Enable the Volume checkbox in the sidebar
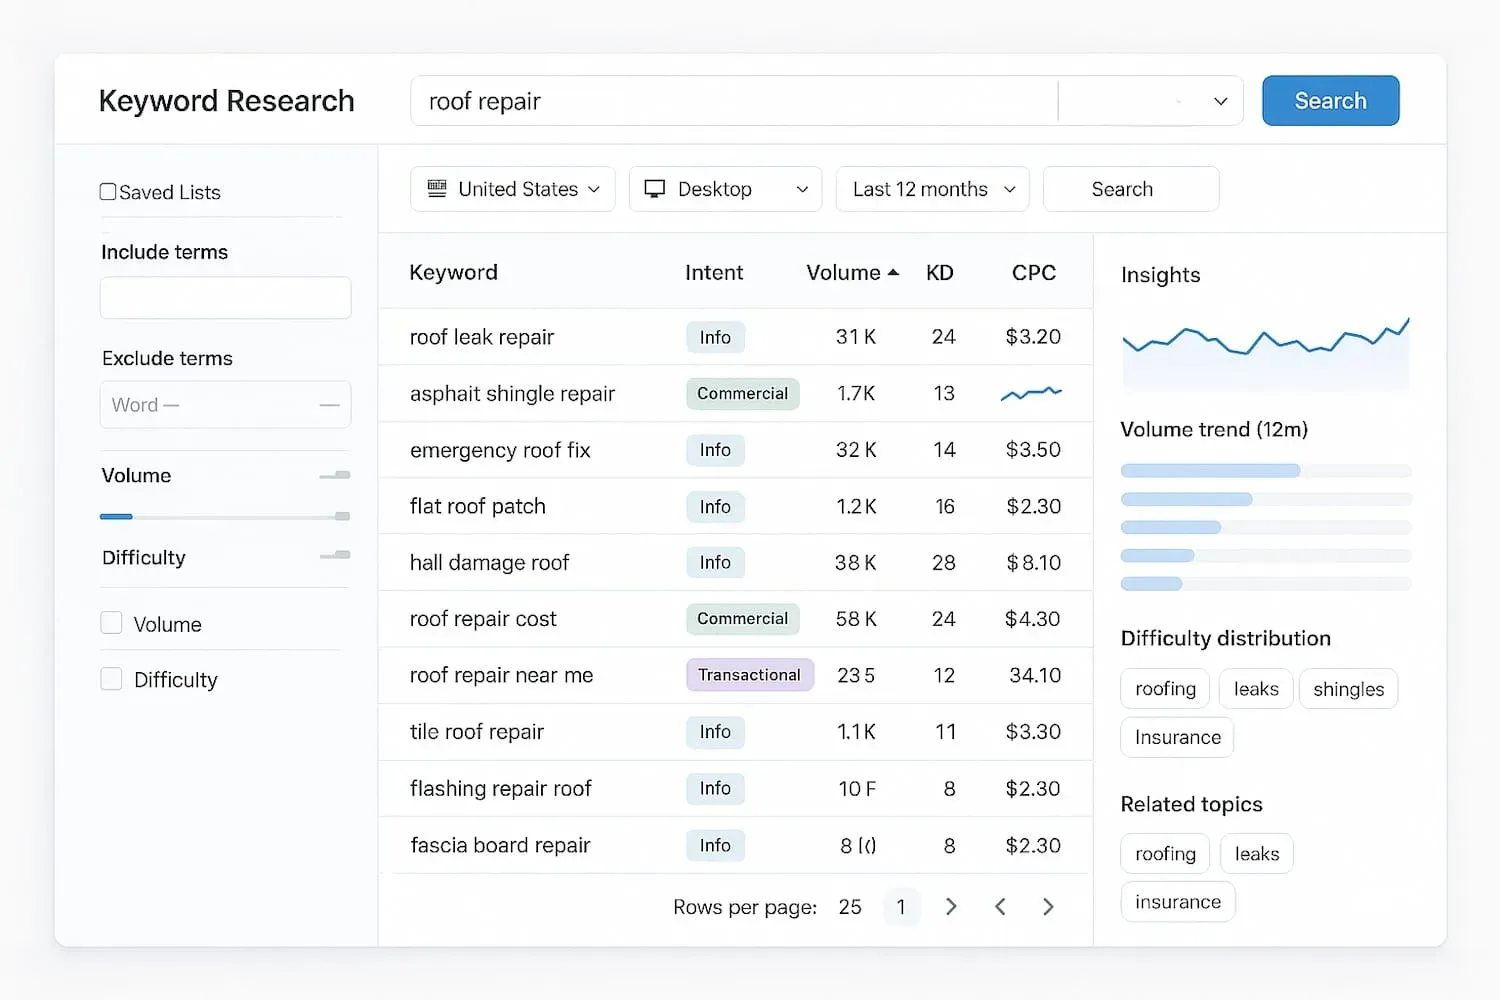The image size is (1500, 1000). tap(111, 622)
